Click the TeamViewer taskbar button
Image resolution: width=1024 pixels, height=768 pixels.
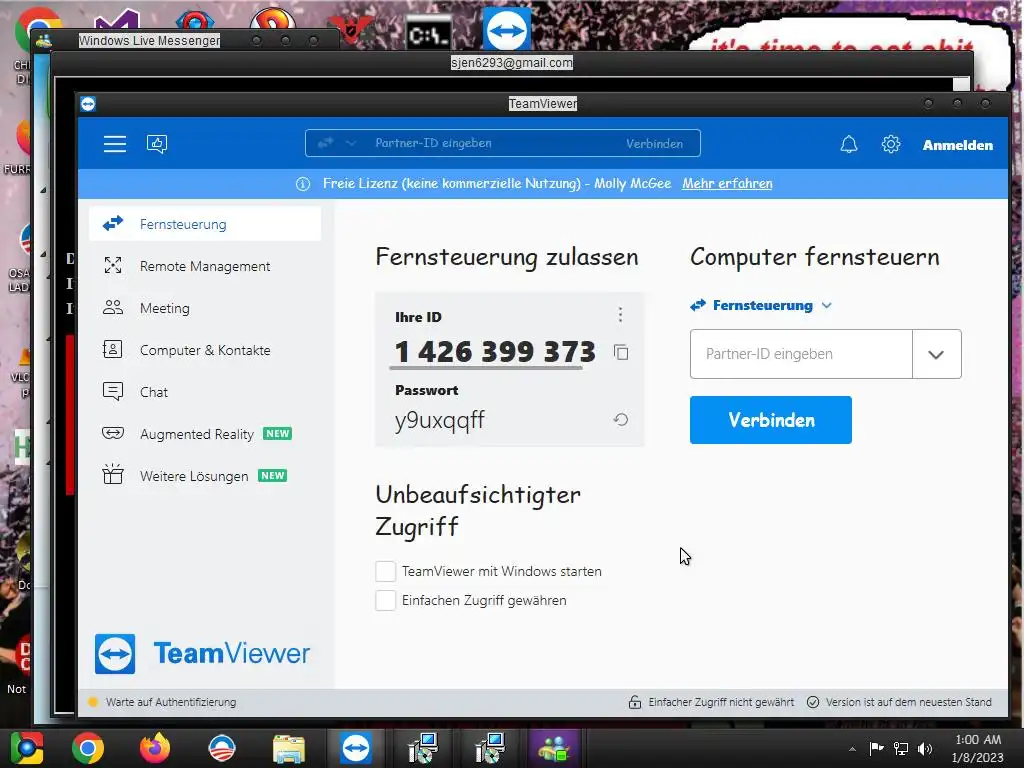click(x=356, y=748)
